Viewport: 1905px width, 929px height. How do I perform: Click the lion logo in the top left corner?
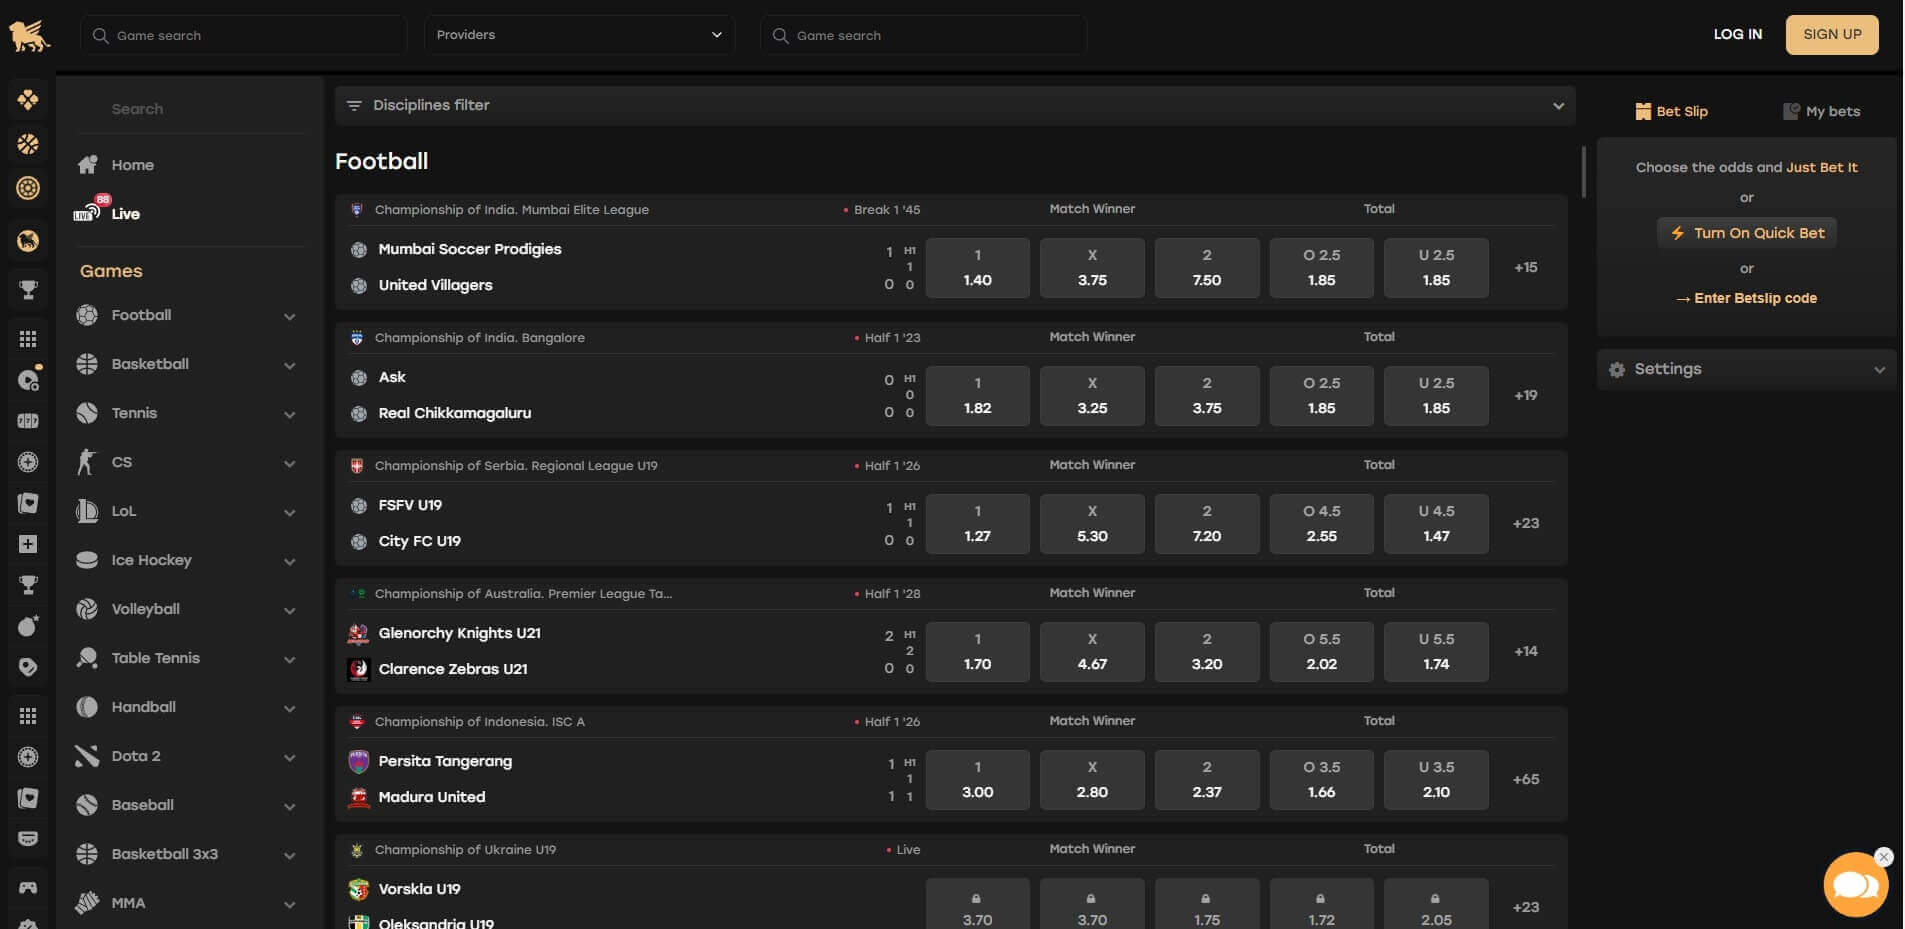point(28,33)
